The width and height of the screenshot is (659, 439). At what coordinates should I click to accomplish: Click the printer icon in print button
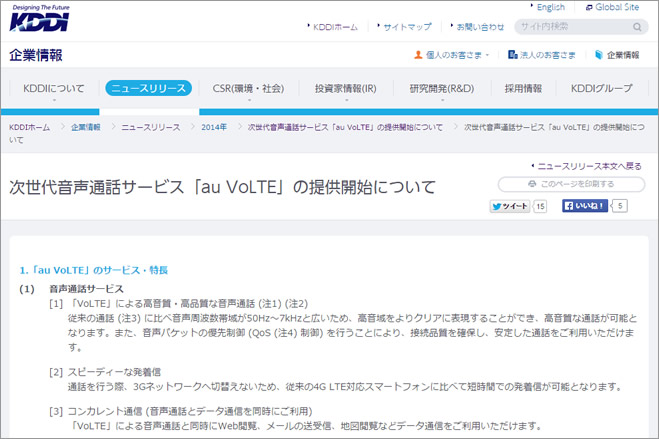coord(532,184)
